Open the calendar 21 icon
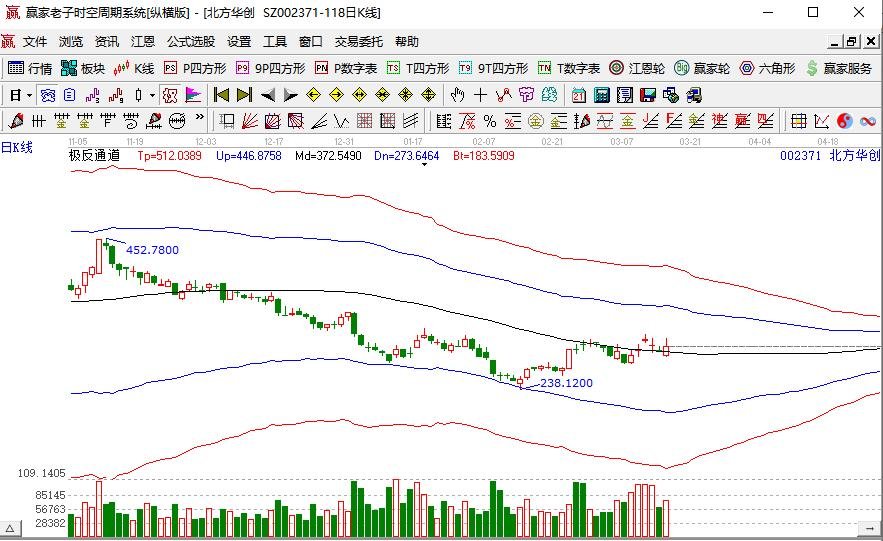The height and width of the screenshot is (541, 883). pos(578,95)
